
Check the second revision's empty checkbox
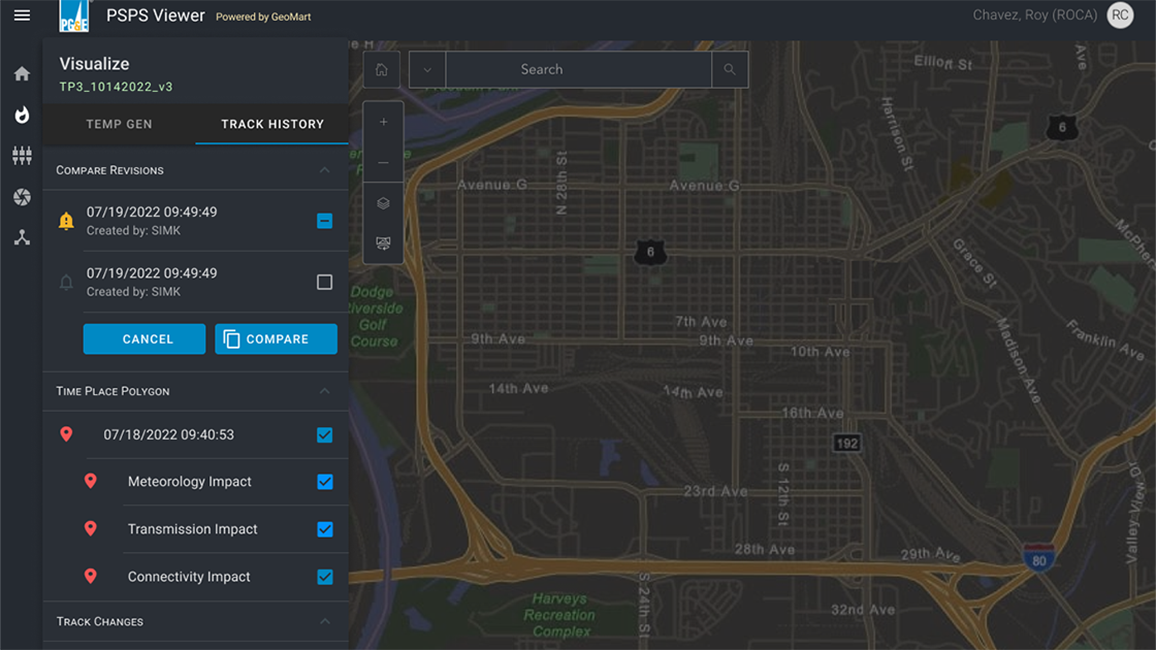click(325, 282)
